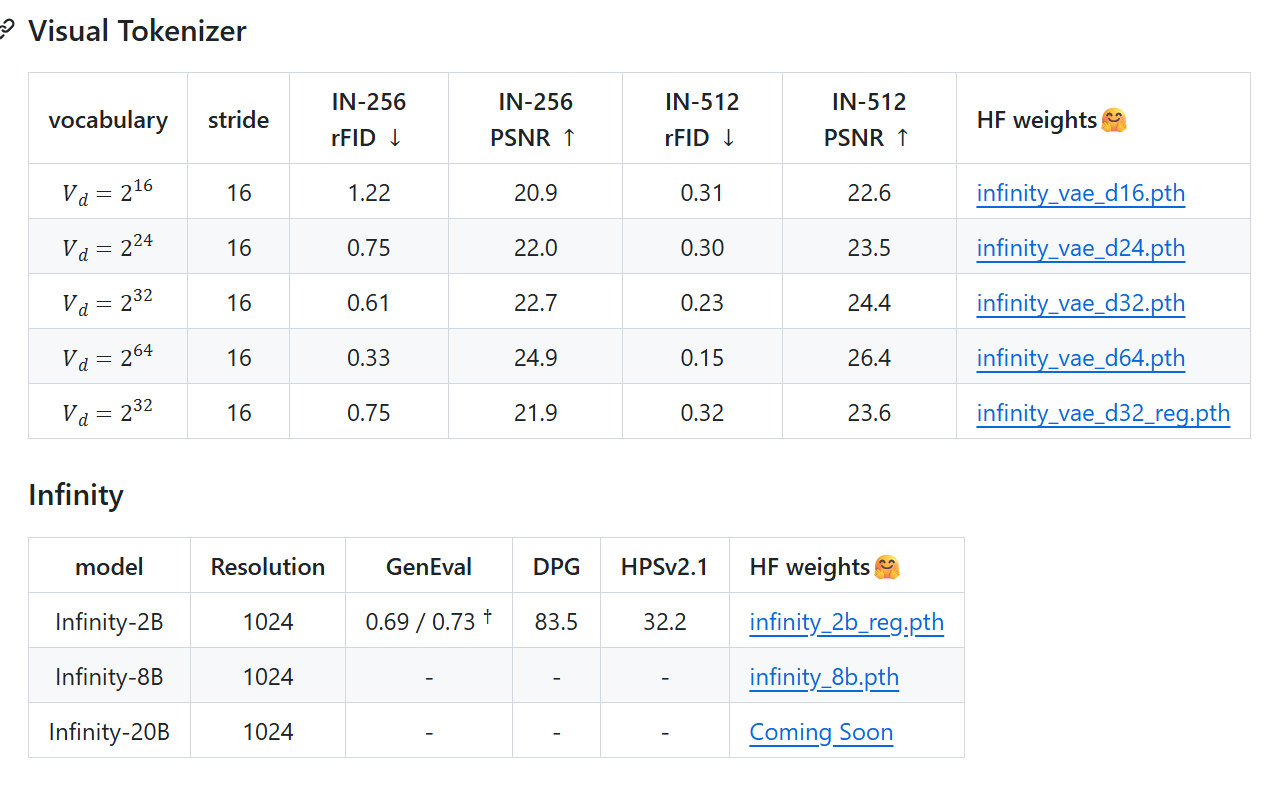The image size is (1279, 787).
Task: Download infinity_vae_d32.pth checkpoint
Action: click(x=1081, y=302)
